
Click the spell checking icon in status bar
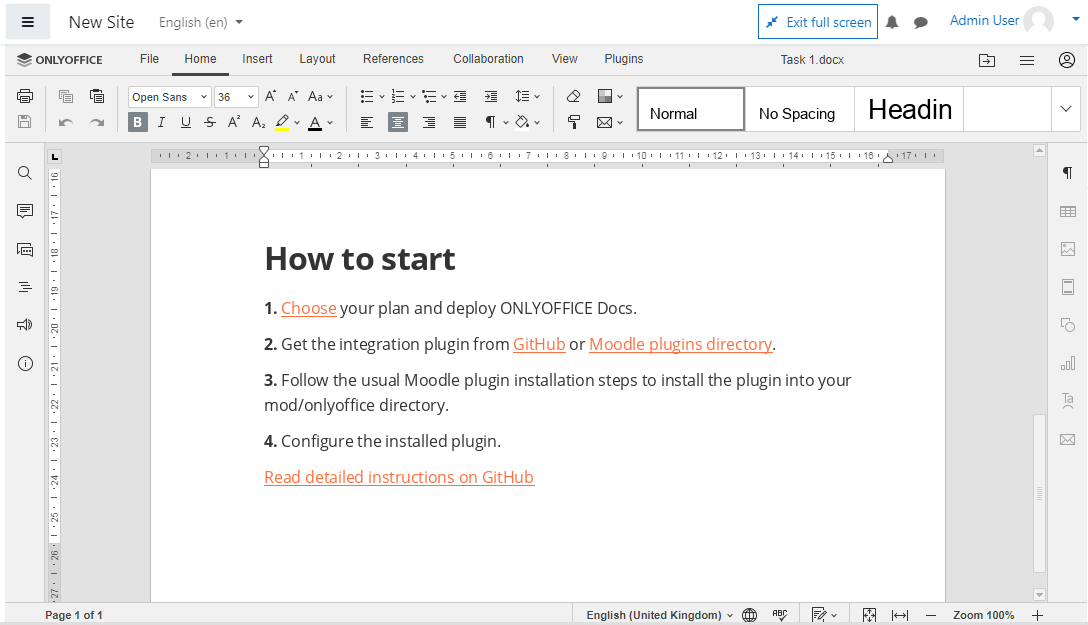[x=780, y=615]
